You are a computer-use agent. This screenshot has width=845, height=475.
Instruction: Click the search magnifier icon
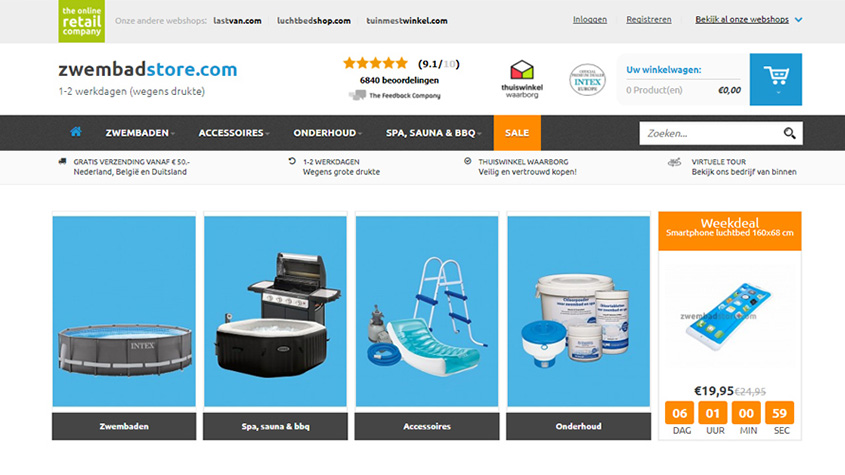pyautogui.click(x=789, y=133)
